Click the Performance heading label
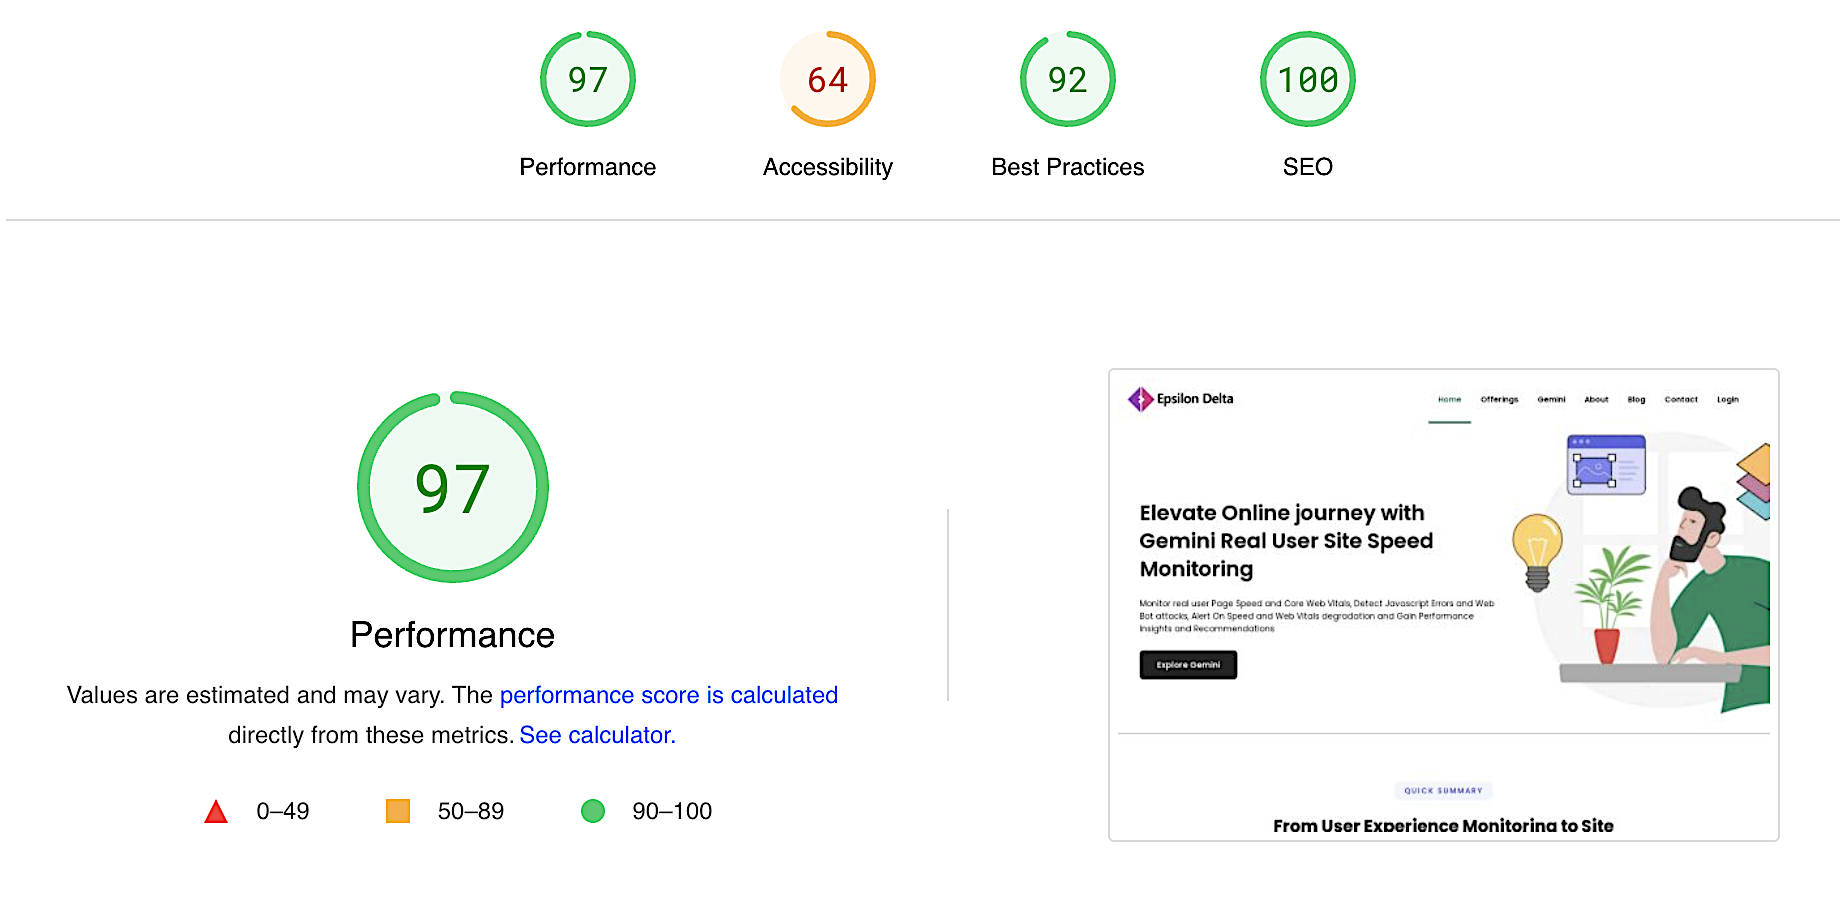The height and width of the screenshot is (908, 1840). point(452,634)
